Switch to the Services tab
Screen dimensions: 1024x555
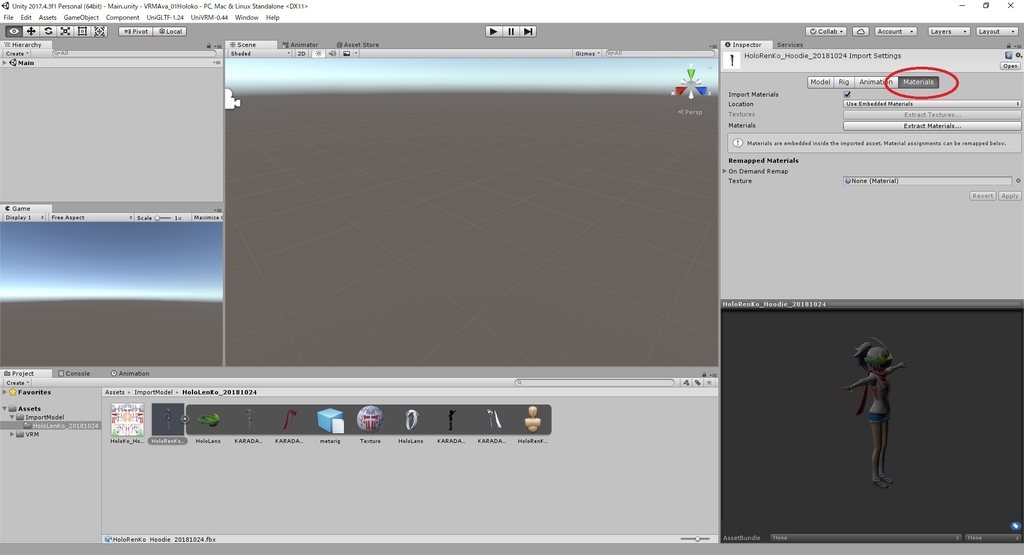tap(790, 45)
